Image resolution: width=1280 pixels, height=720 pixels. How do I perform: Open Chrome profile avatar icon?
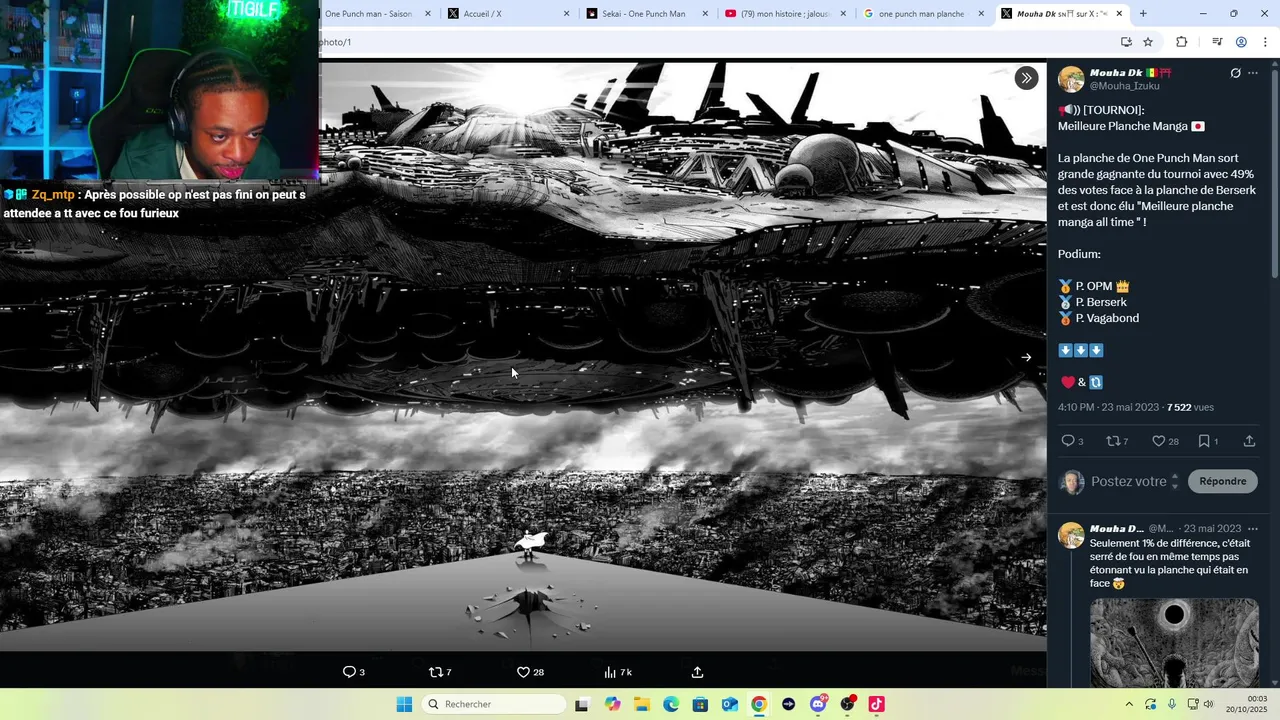(x=1241, y=42)
